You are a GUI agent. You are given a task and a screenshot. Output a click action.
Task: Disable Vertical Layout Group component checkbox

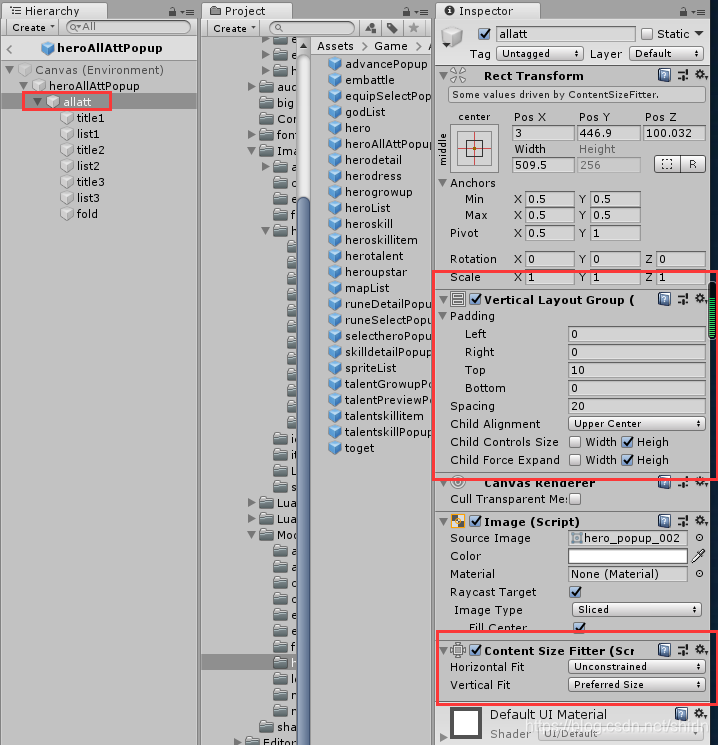click(475, 299)
